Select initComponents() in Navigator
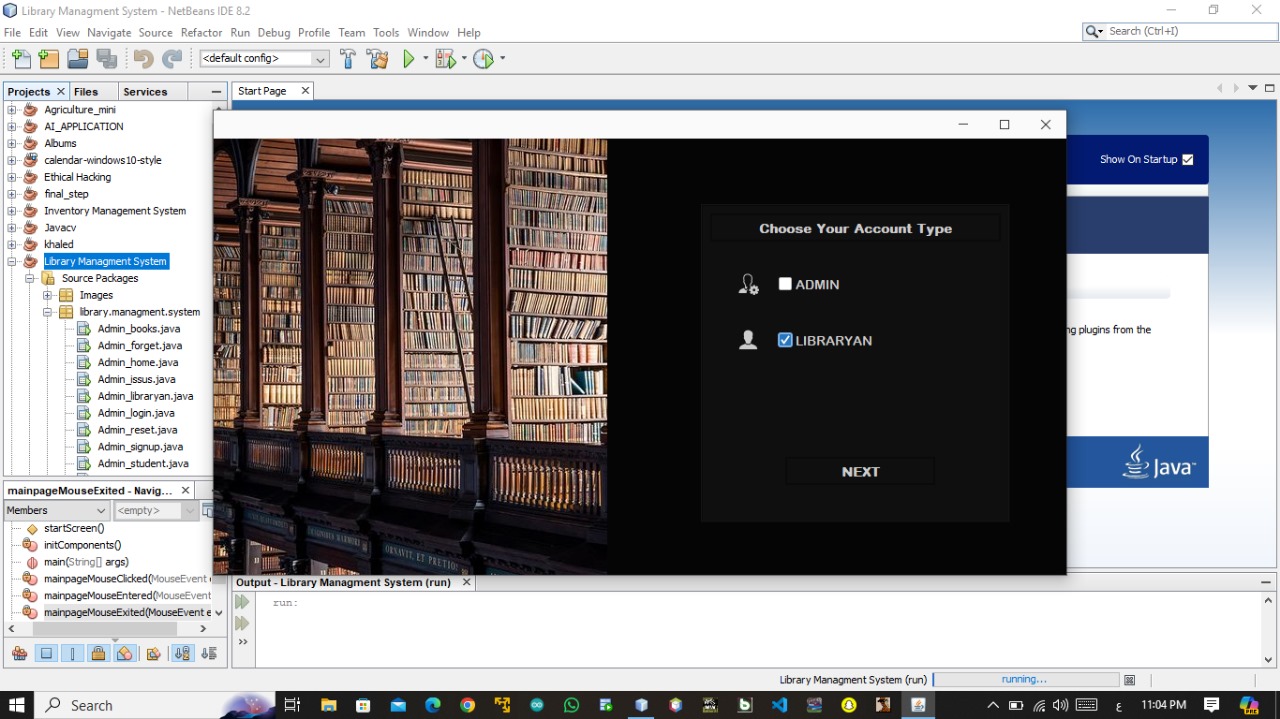This screenshot has height=719, width=1280. [x=82, y=545]
